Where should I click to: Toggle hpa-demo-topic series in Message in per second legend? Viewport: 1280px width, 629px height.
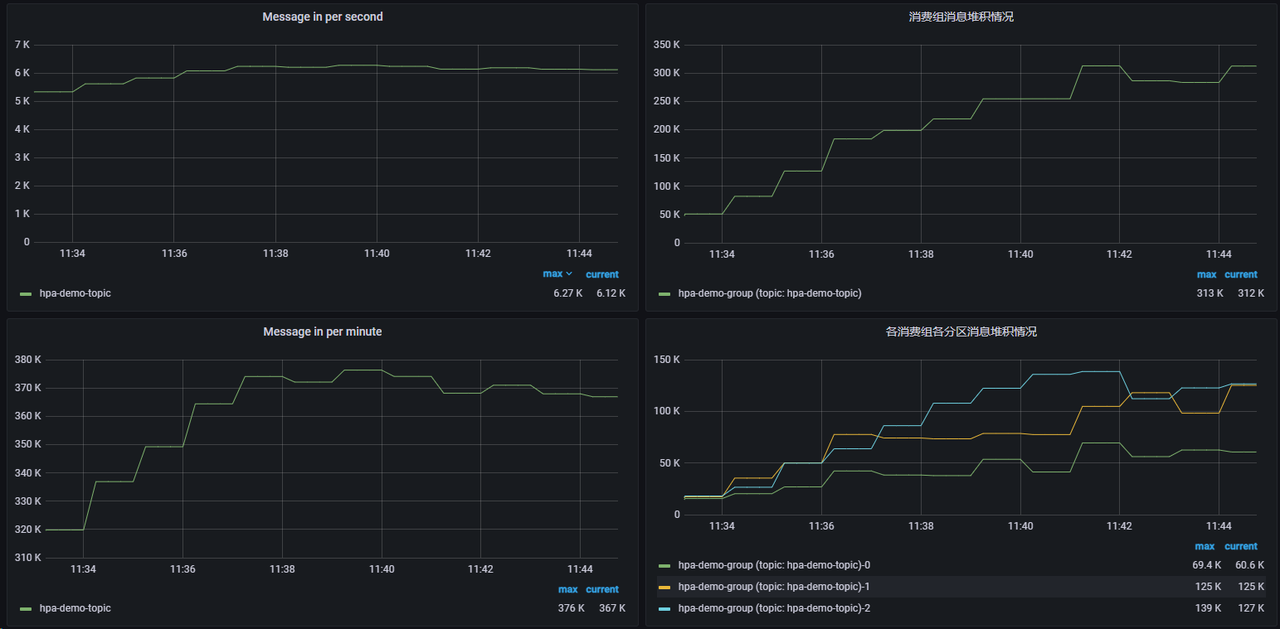tap(75, 293)
